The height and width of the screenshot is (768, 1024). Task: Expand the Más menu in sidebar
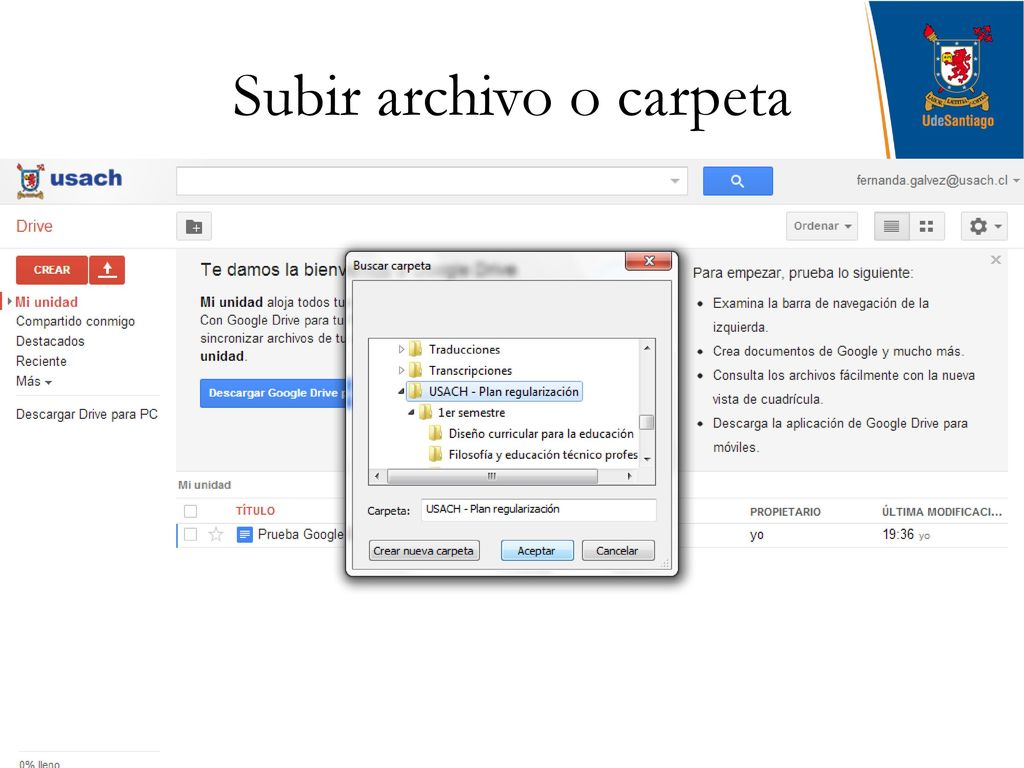(x=33, y=381)
